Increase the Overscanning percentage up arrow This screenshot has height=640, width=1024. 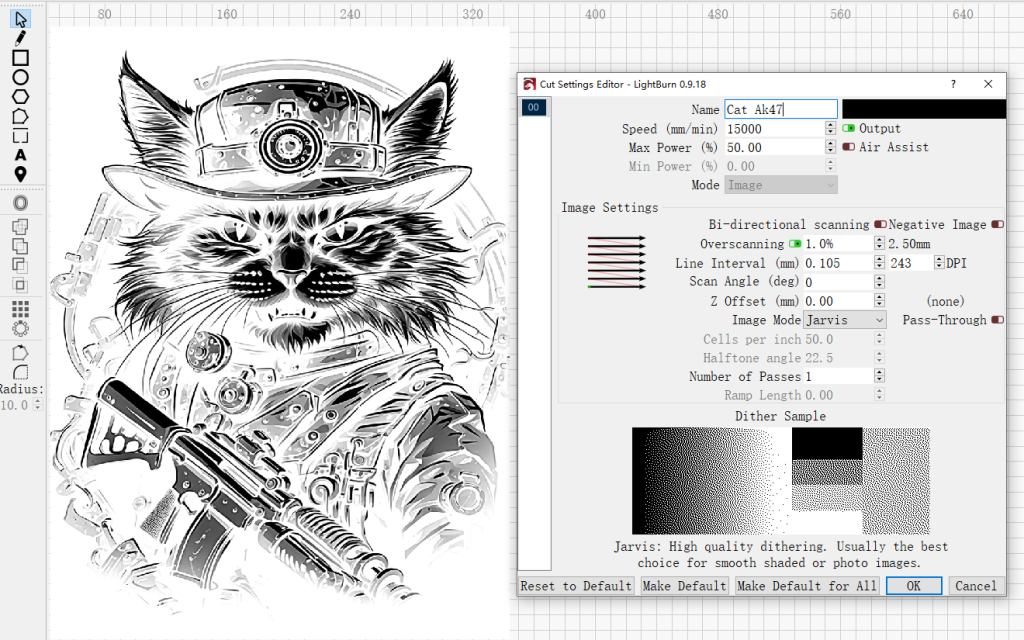click(x=879, y=240)
